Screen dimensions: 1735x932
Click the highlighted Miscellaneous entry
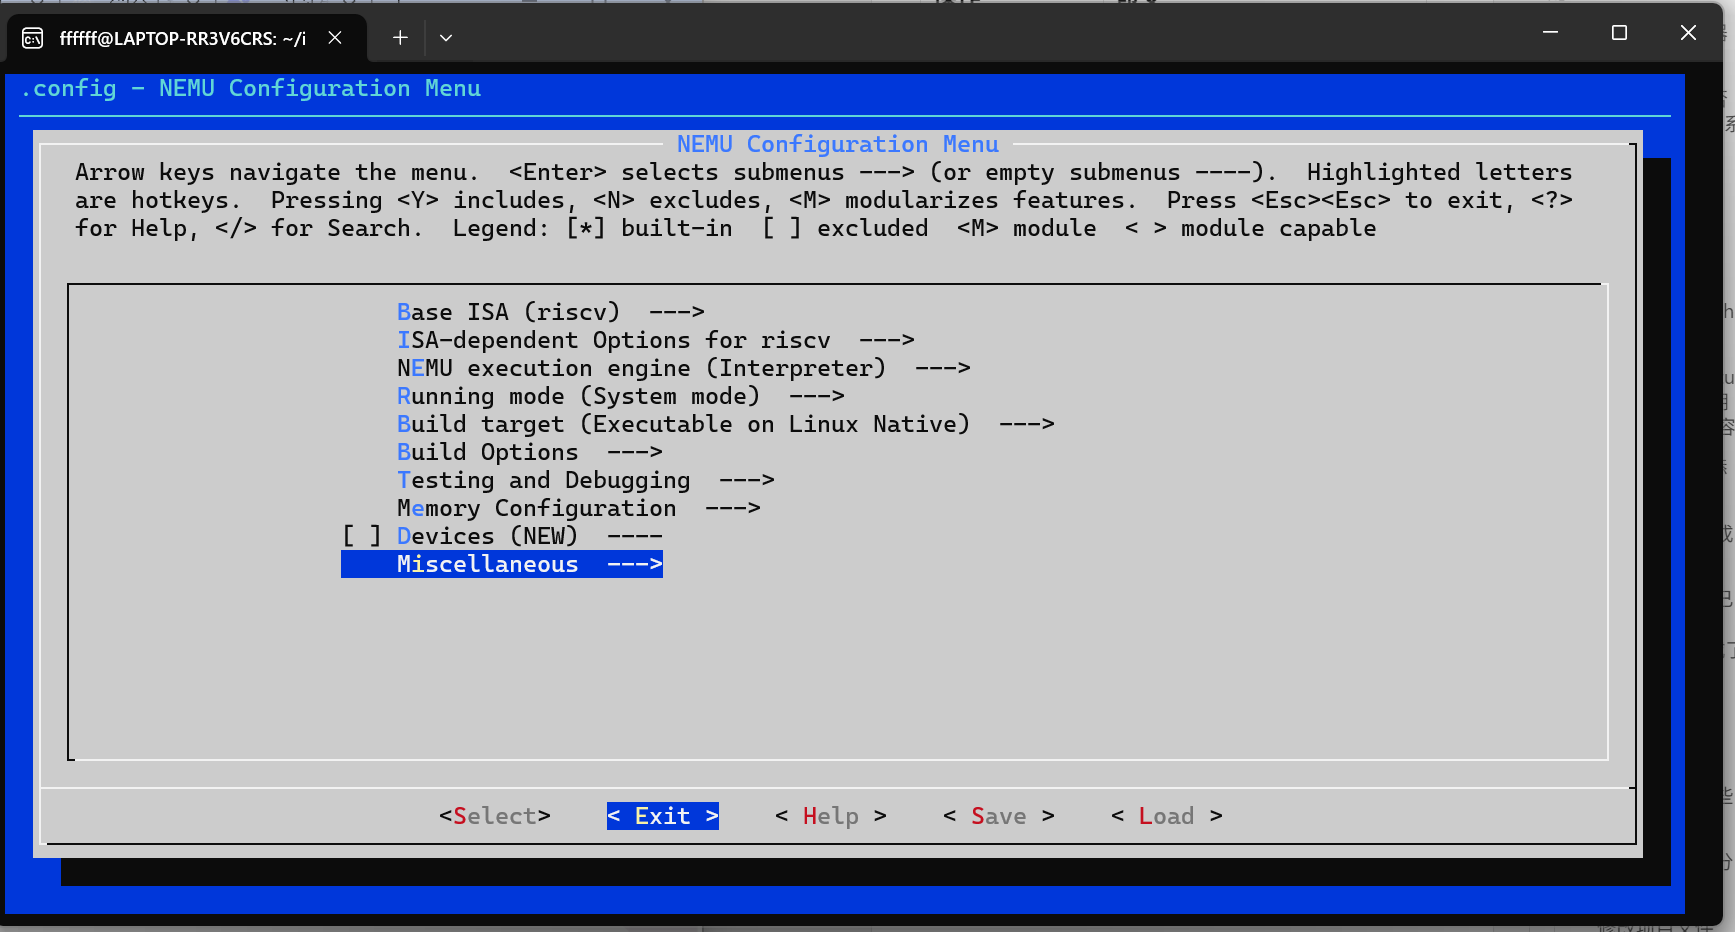[x=502, y=564]
